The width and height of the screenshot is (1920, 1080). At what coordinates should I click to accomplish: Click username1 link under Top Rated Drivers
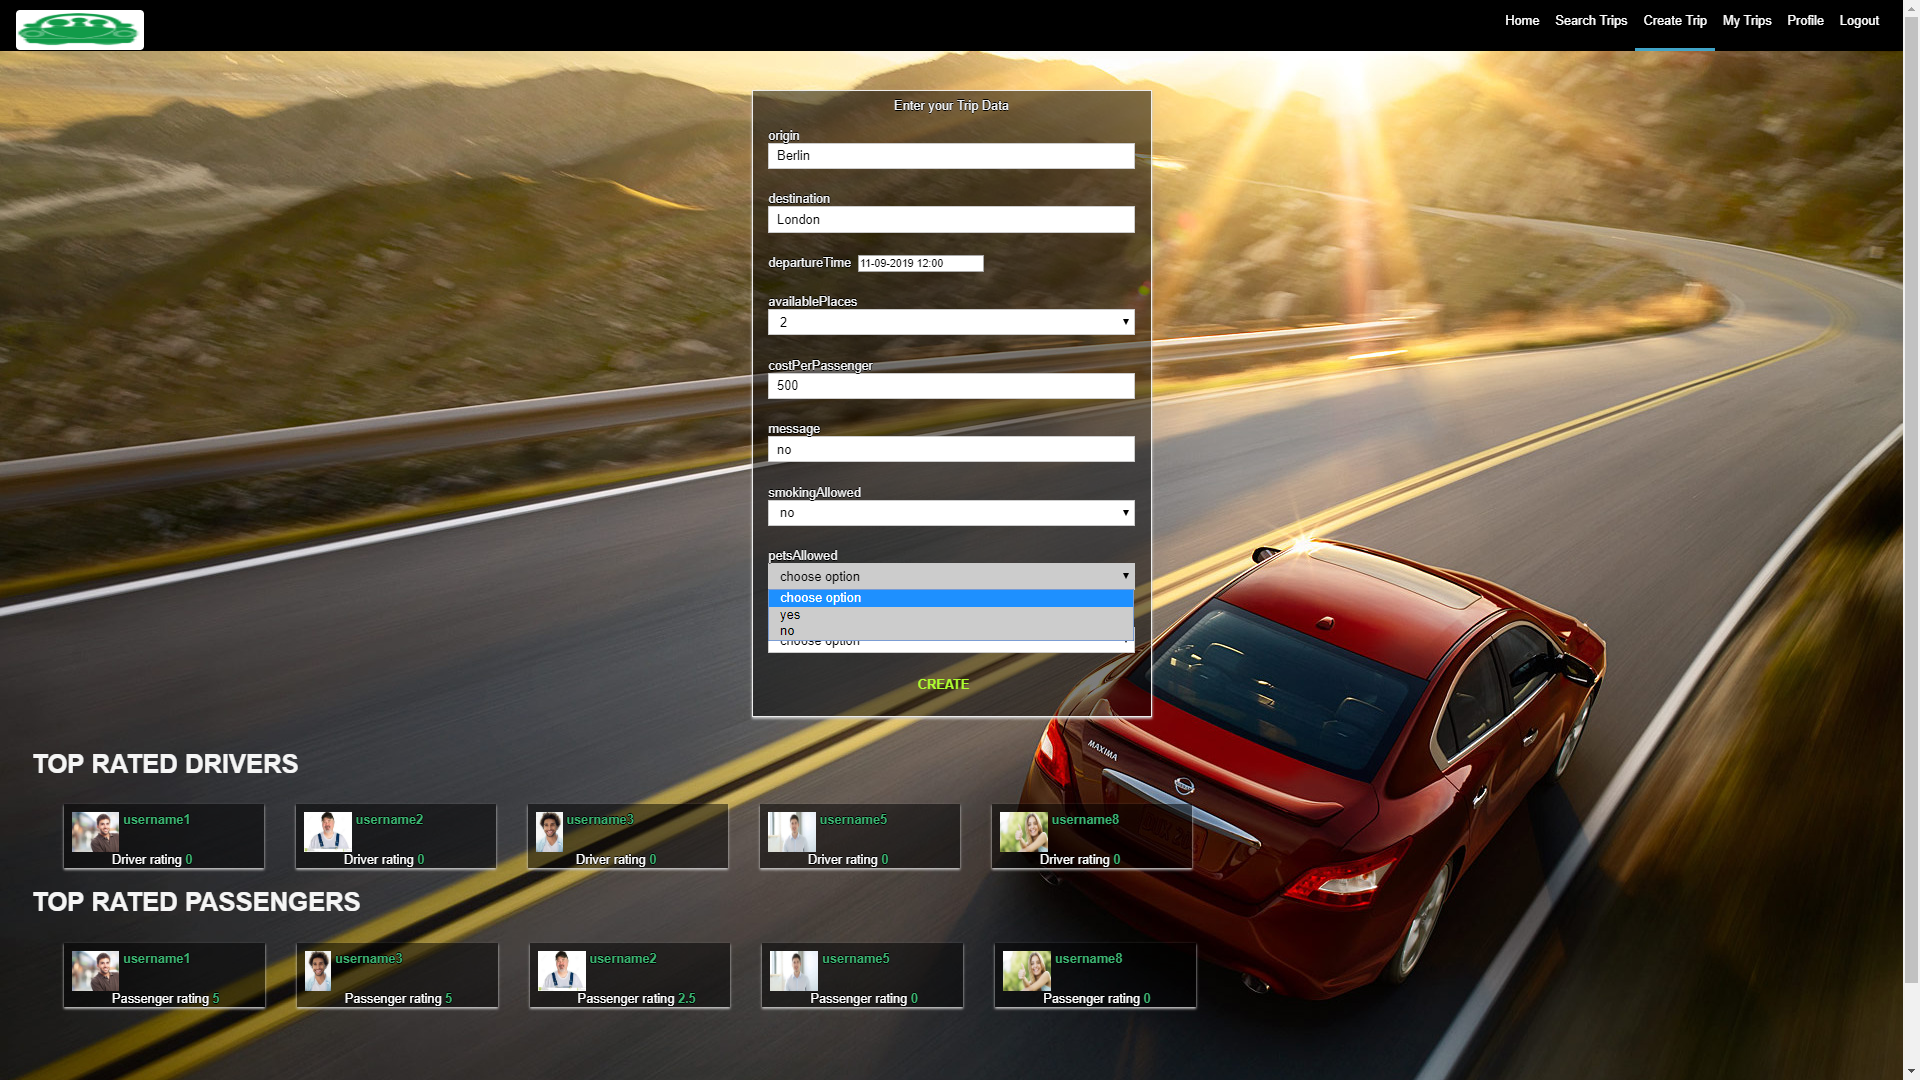point(156,819)
